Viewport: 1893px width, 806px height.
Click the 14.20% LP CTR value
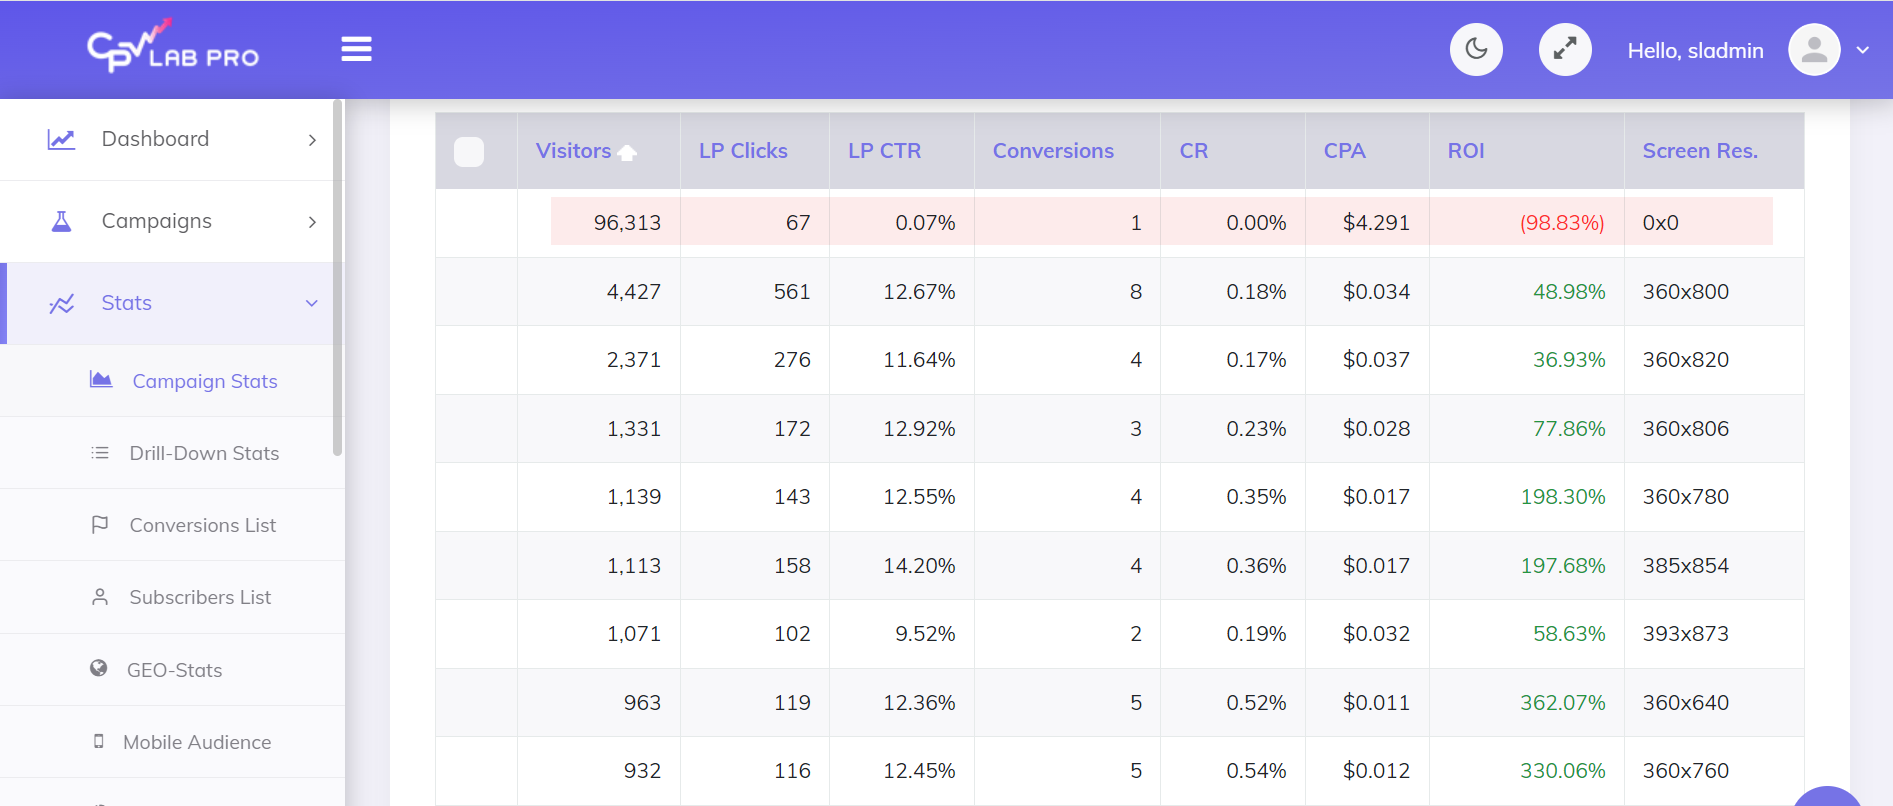coord(919,565)
